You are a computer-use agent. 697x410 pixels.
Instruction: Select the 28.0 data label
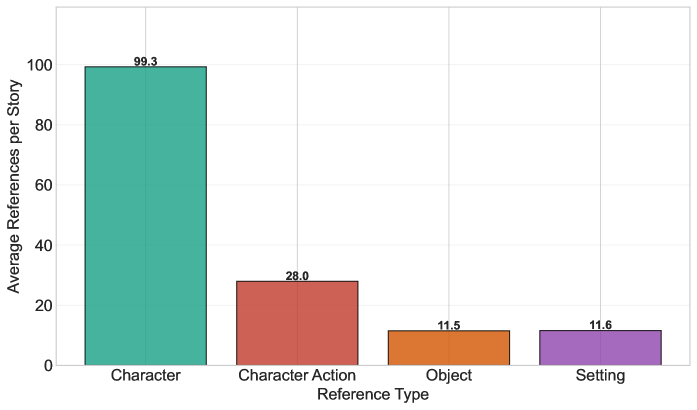pyautogui.click(x=297, y=276)
